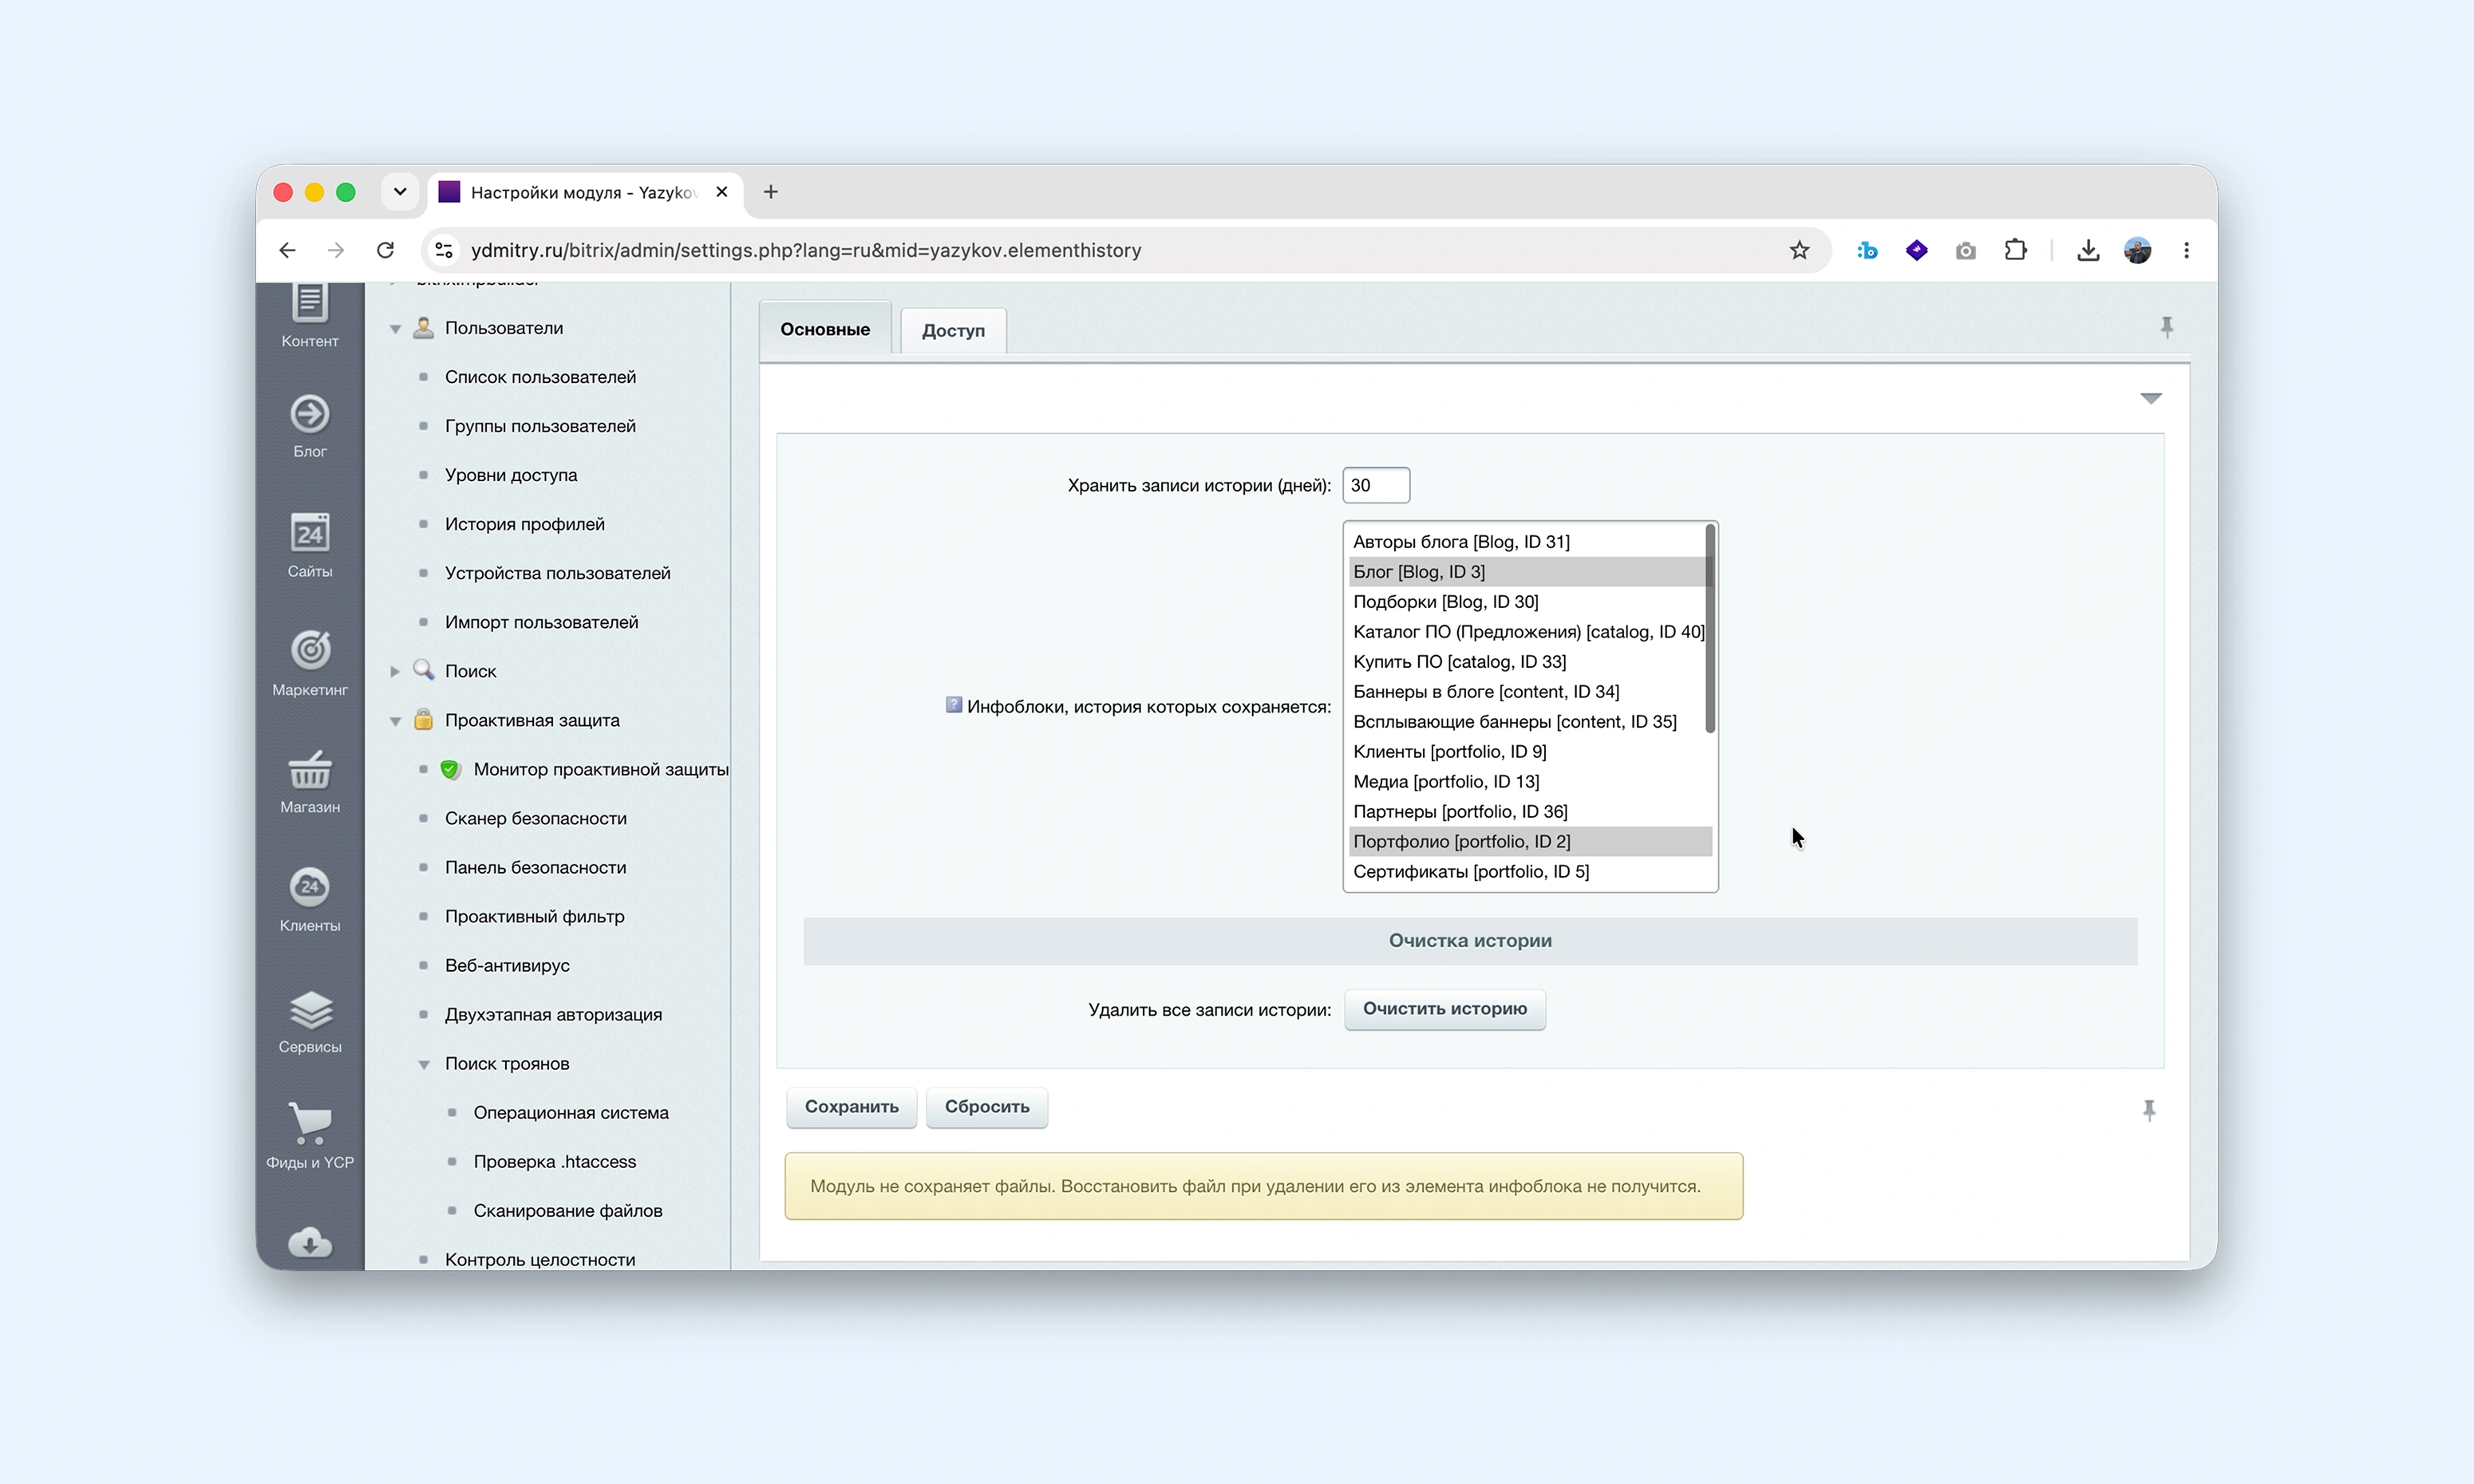2474x1484 pixels.
Task: Bookmark this page with the star icon
Action: [1799, 250]
